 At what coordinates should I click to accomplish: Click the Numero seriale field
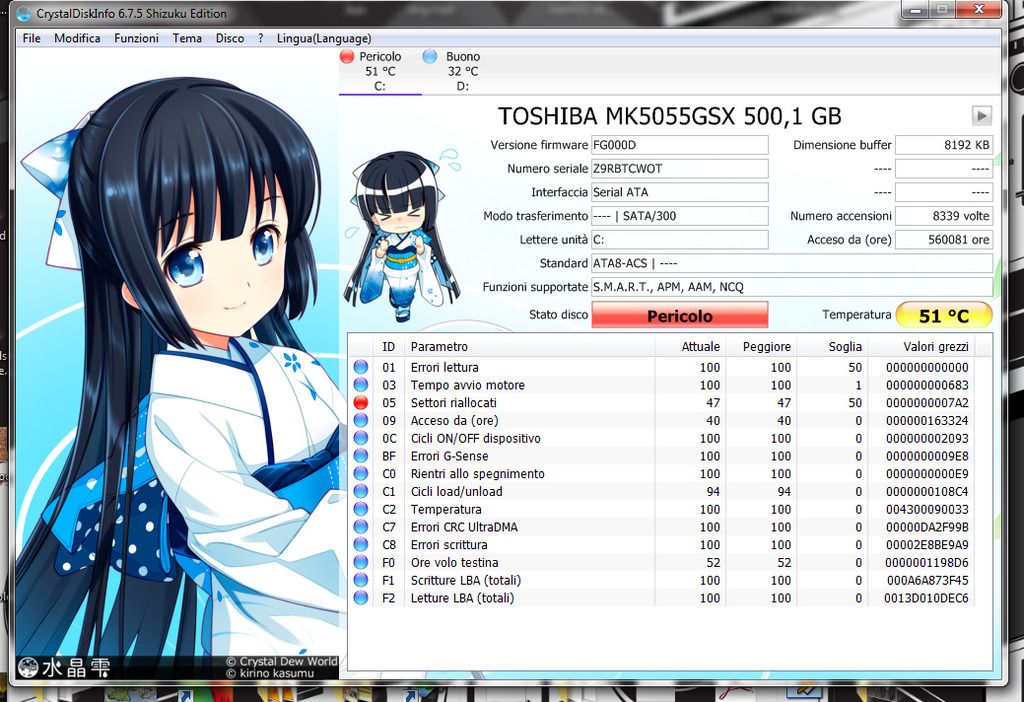coord(679,169)
